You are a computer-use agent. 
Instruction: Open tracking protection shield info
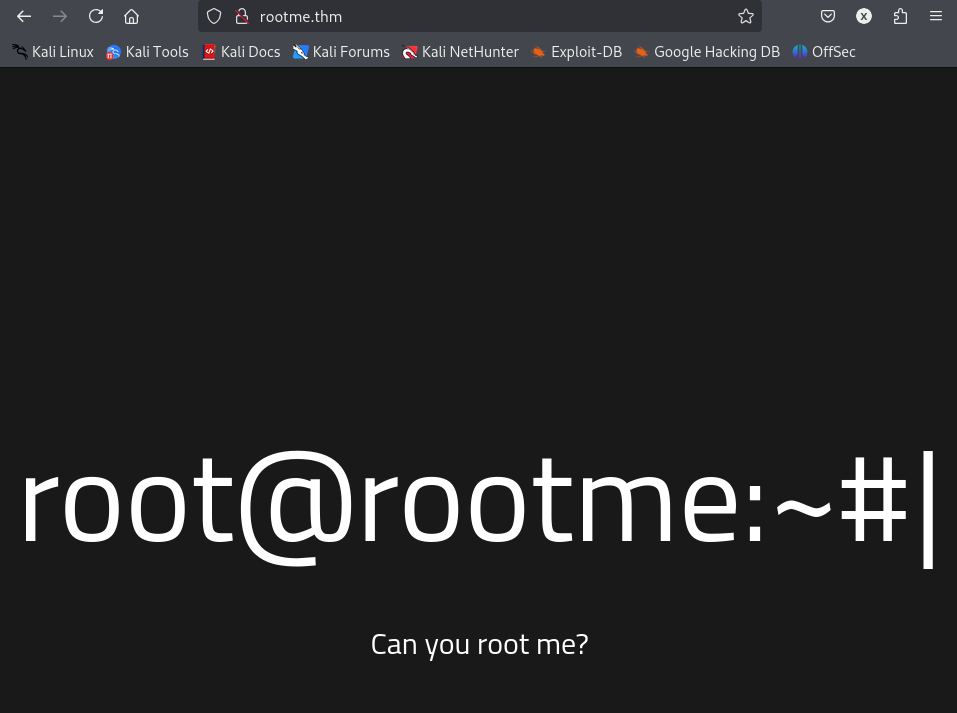click(214, 16)
